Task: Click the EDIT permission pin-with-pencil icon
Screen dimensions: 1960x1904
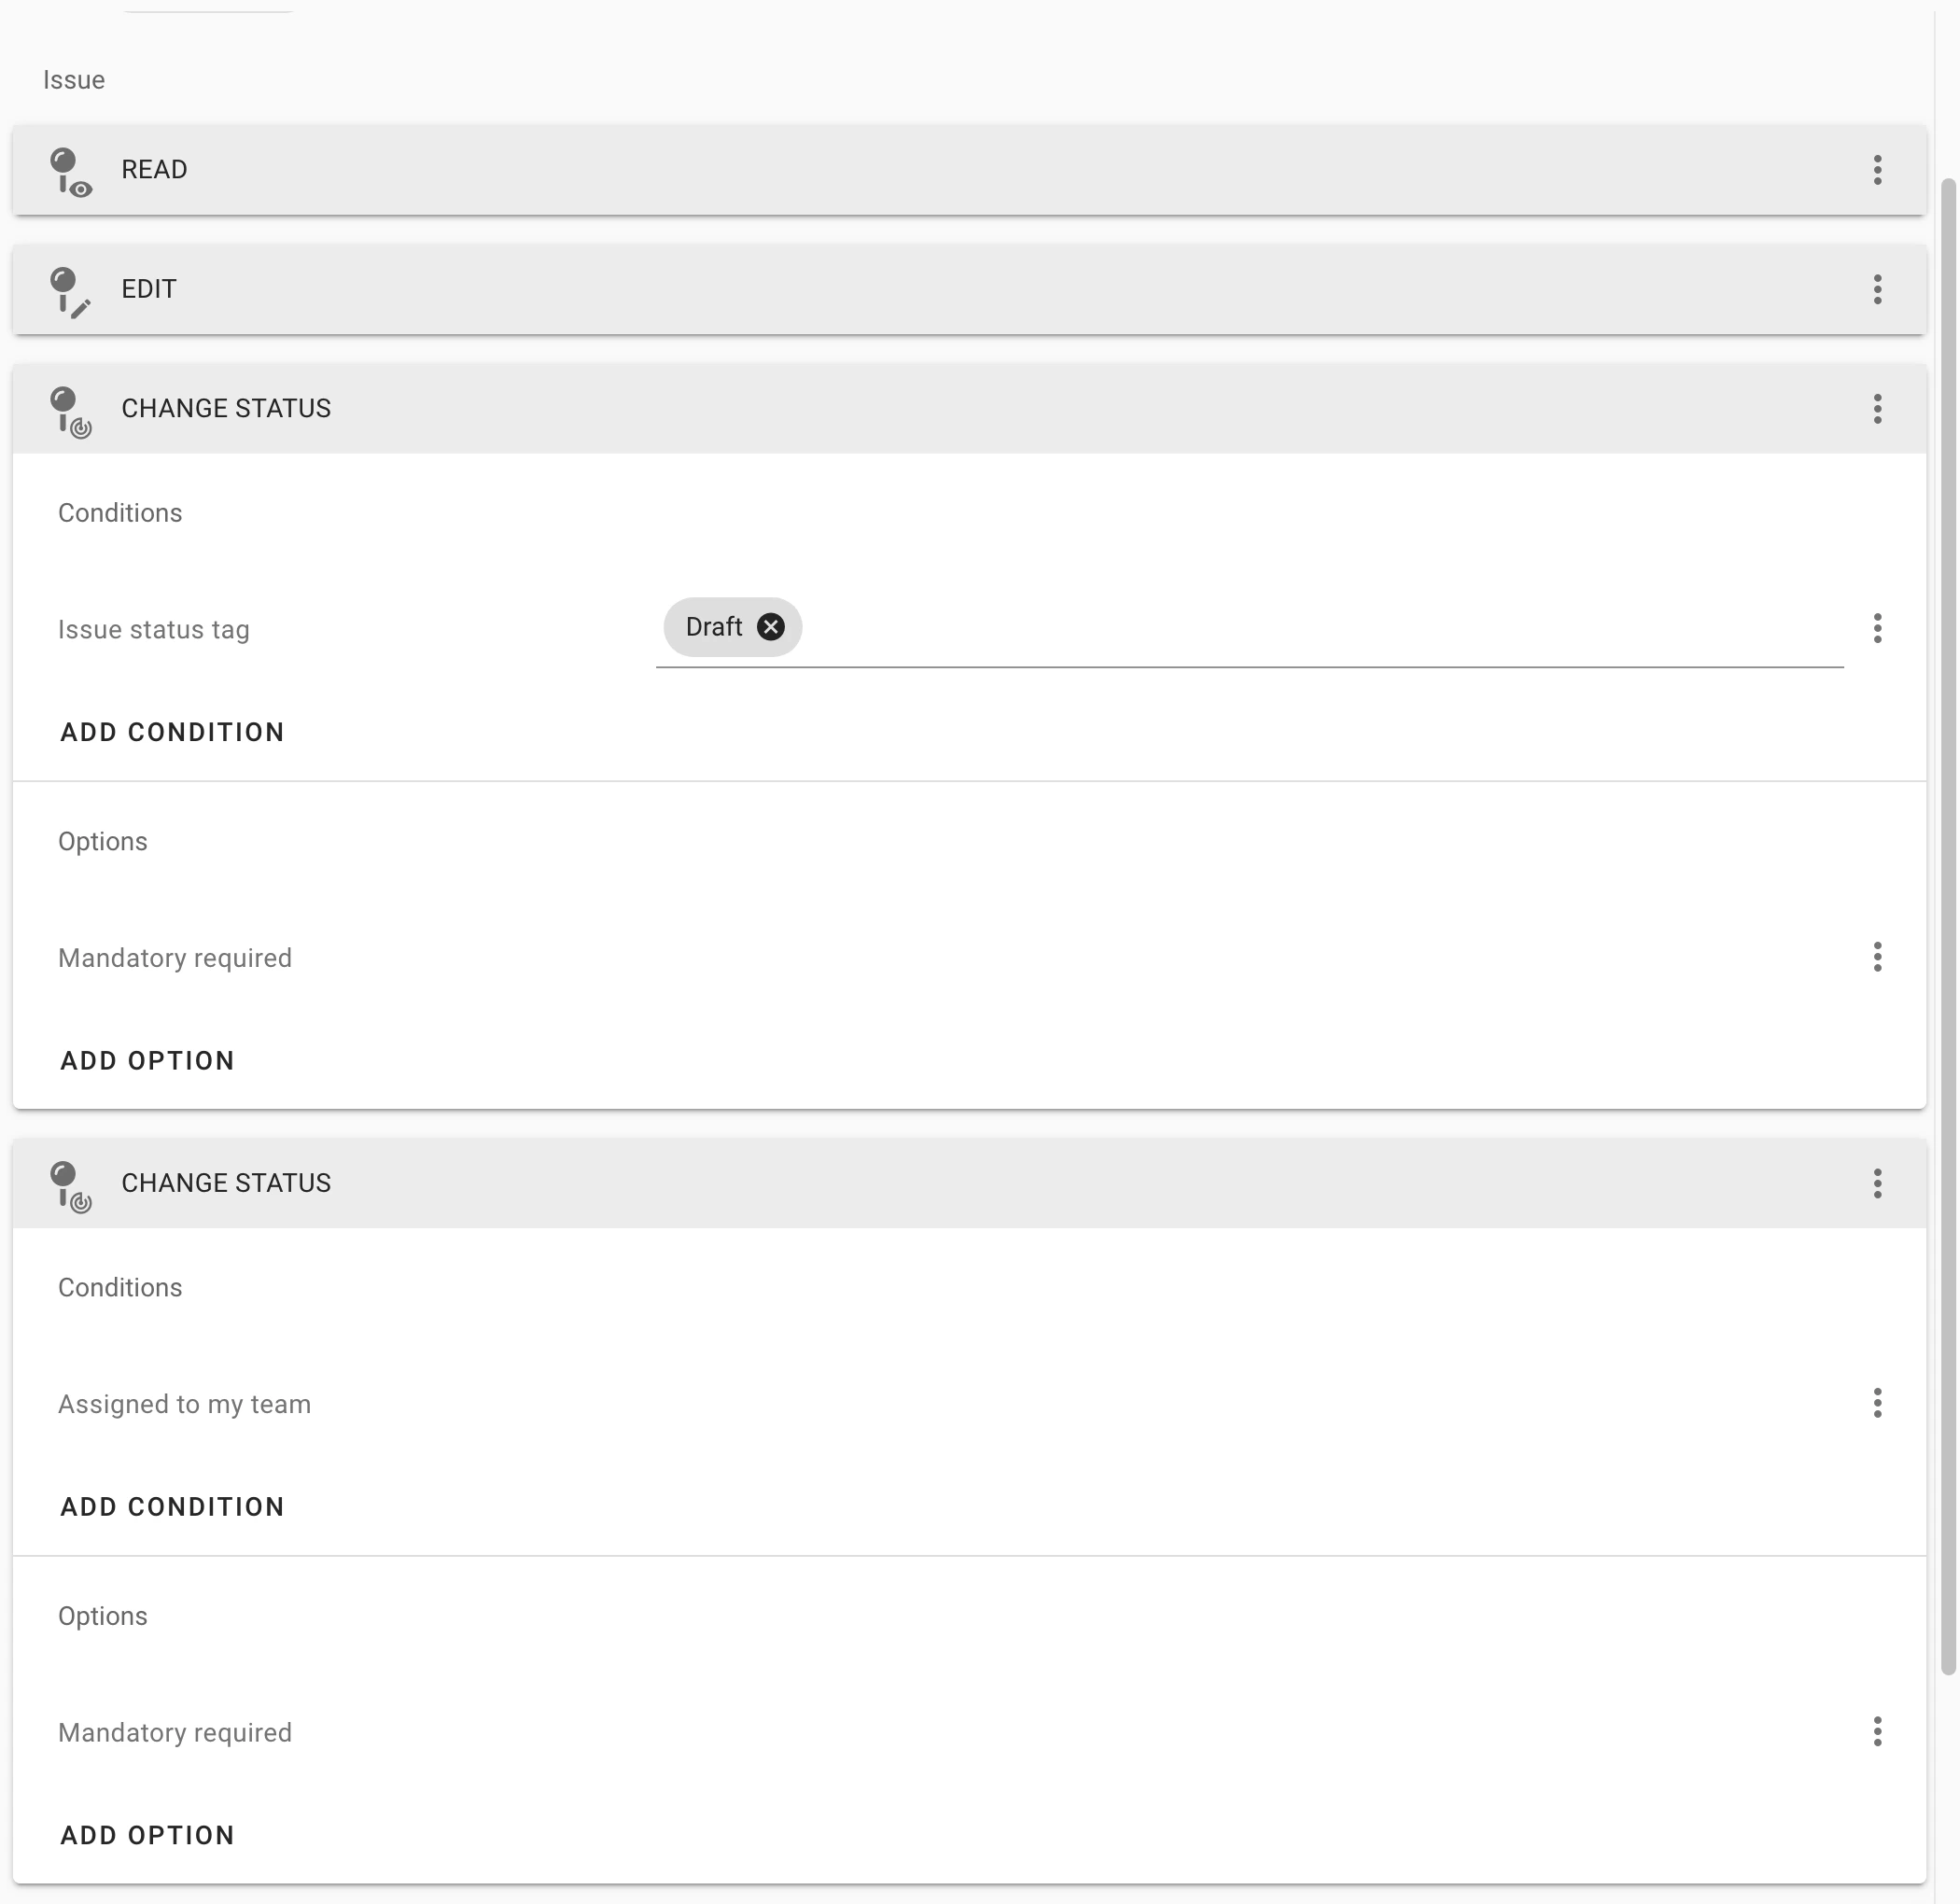Action: click(70, 290)
